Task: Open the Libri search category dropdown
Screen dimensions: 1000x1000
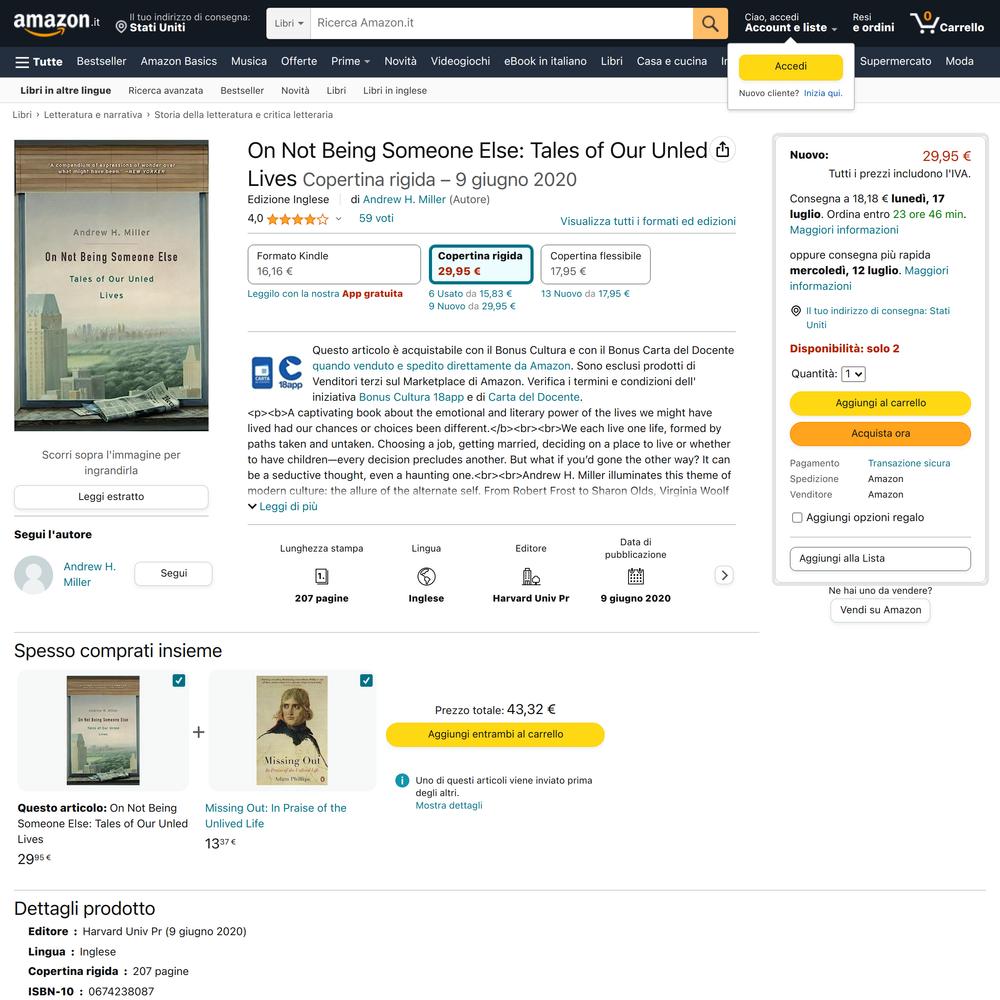Action: (x=289, y=23)
